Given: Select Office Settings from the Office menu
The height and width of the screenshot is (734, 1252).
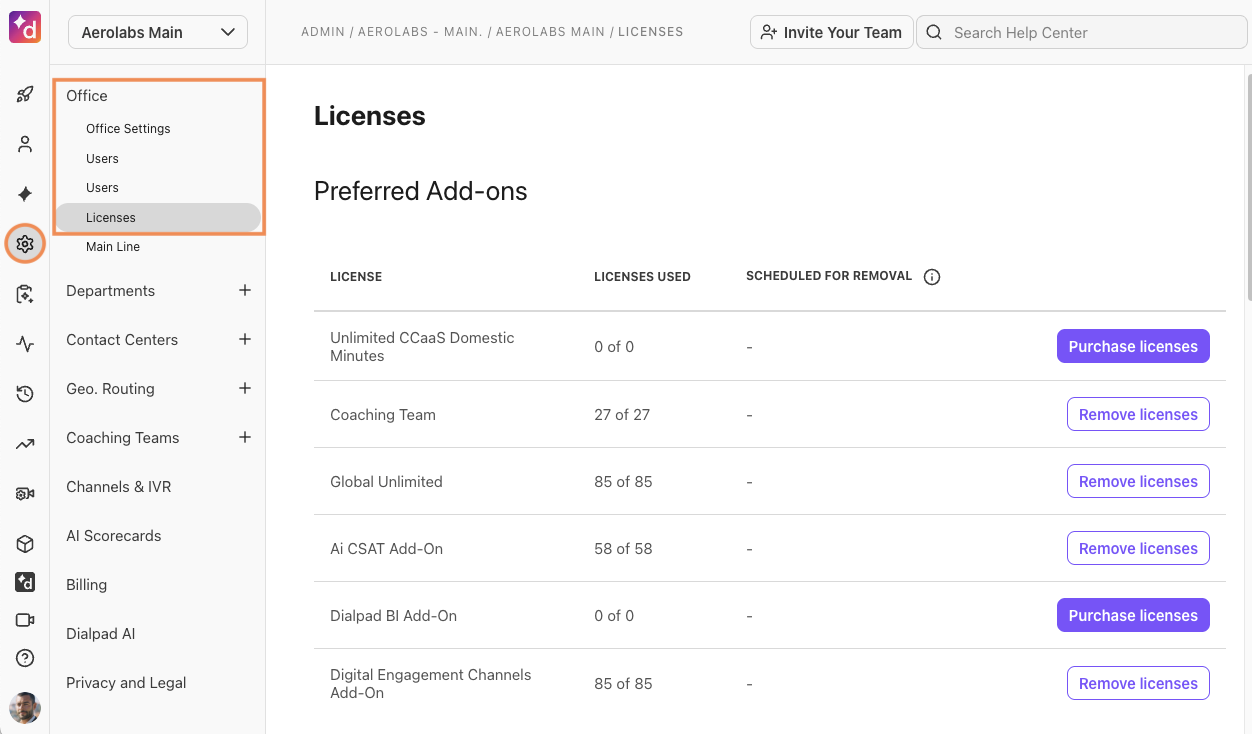Looking at the screenshot, I should point(128,128).
